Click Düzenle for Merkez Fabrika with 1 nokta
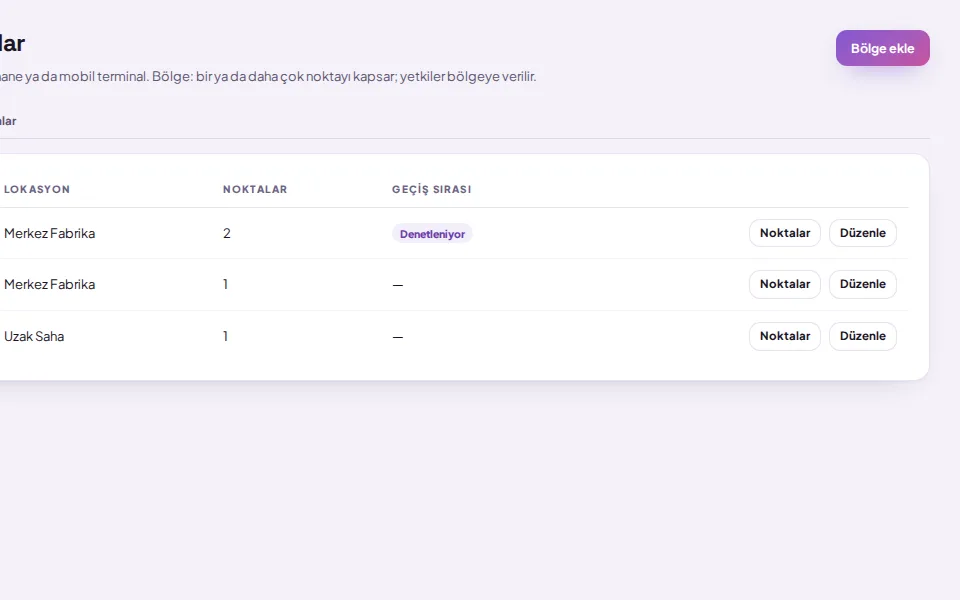This screenshot has width=960, height=600. coord(863,284)
